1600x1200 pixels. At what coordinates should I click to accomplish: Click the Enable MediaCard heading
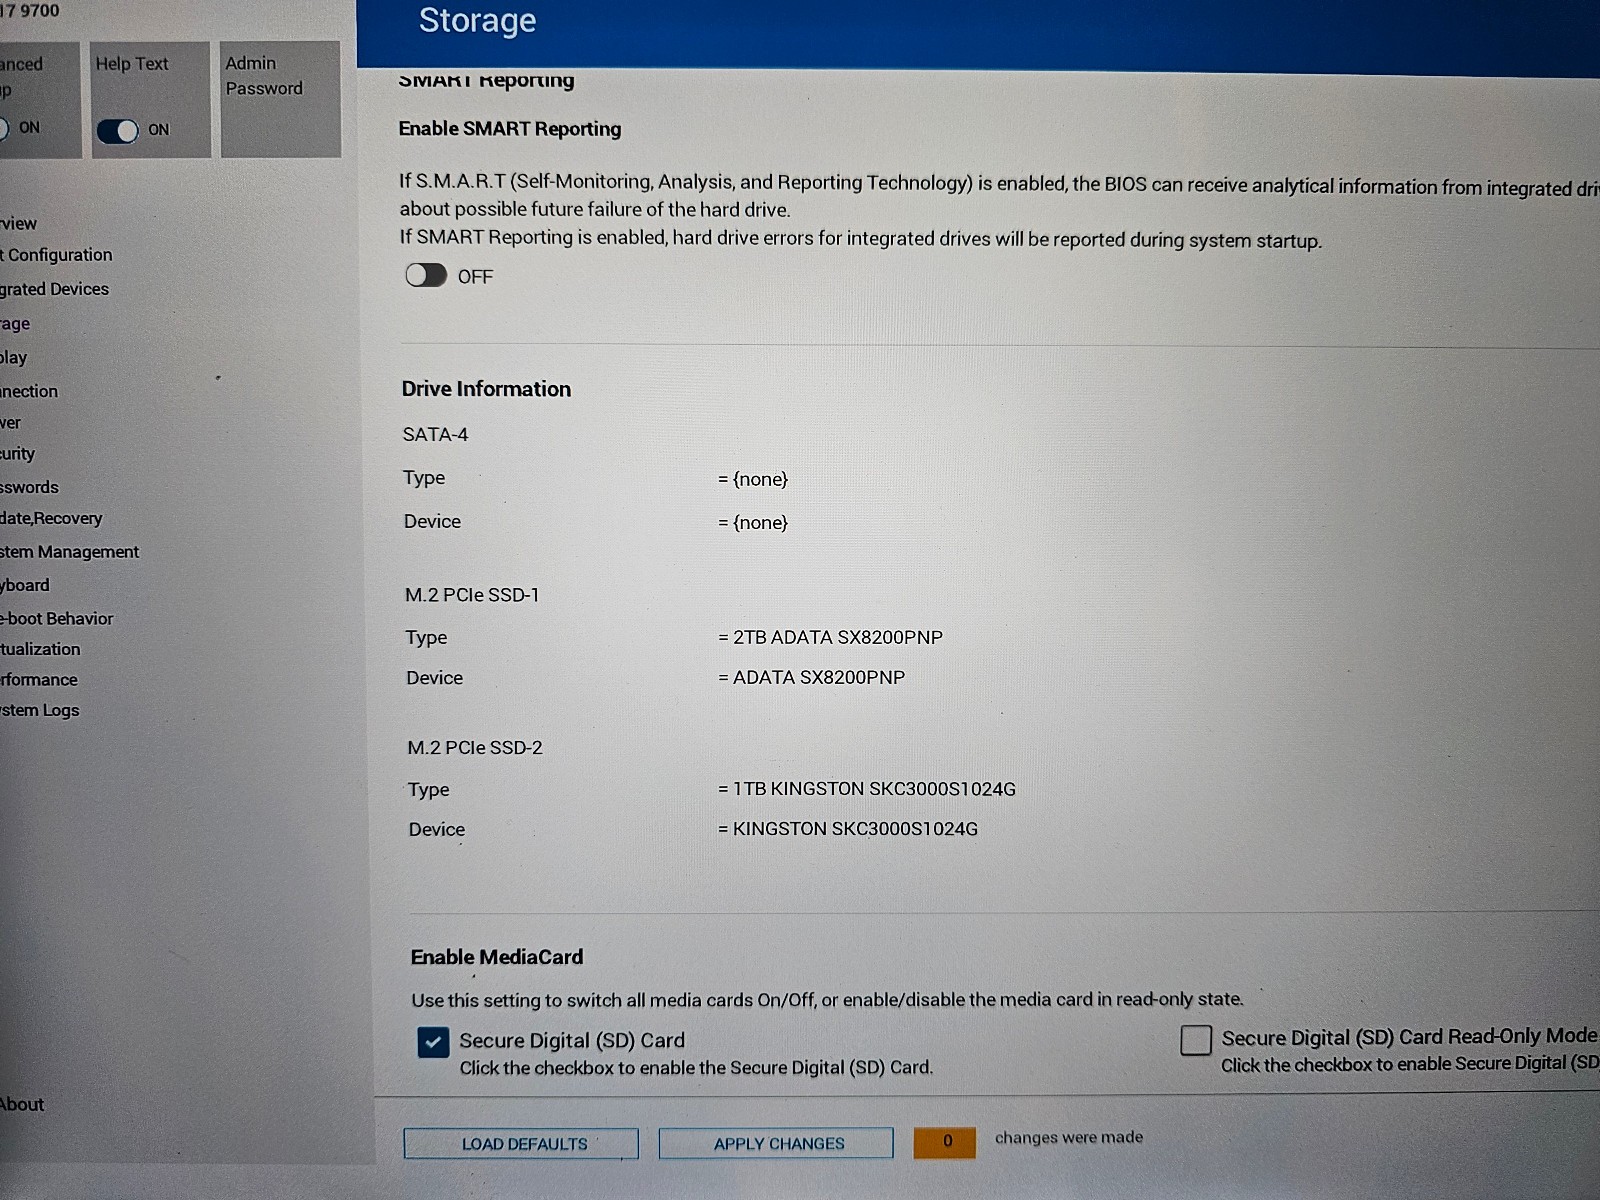(x=497, y=957)
